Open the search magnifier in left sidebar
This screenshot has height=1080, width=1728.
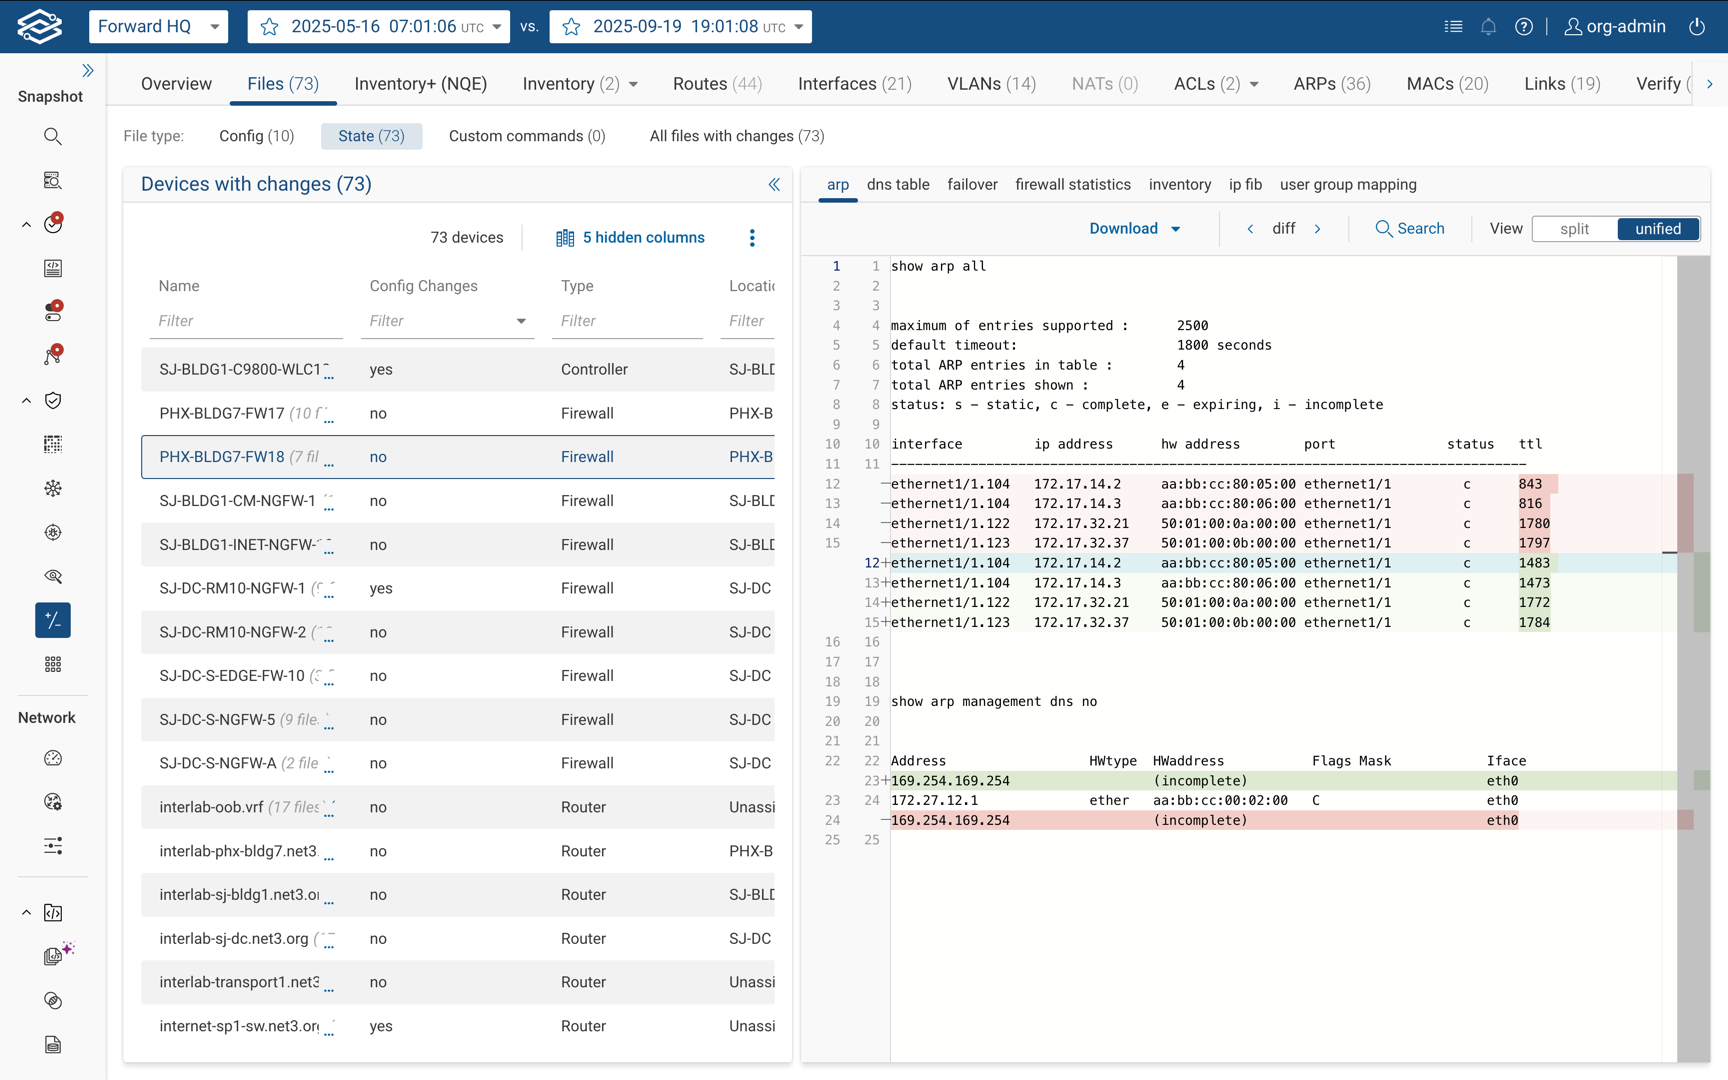pyautogui.click(x=53, y=136)
